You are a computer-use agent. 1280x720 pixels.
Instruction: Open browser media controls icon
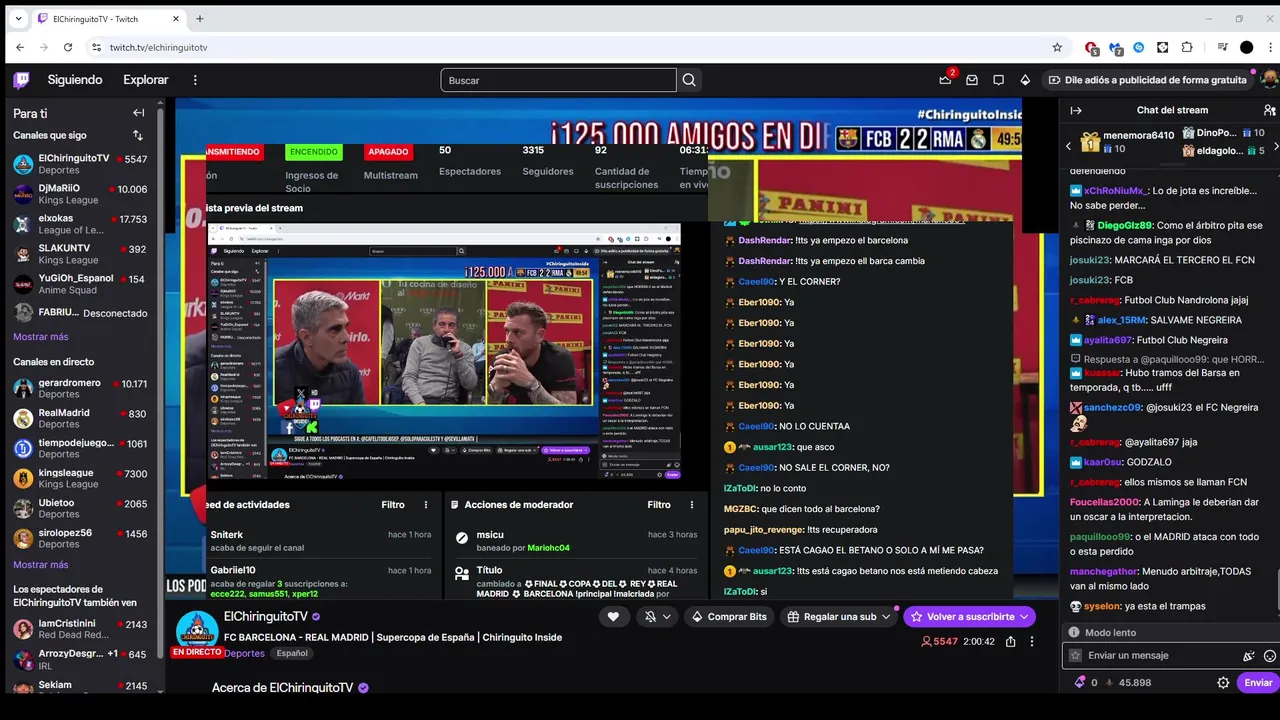[x=1222, y=47]
